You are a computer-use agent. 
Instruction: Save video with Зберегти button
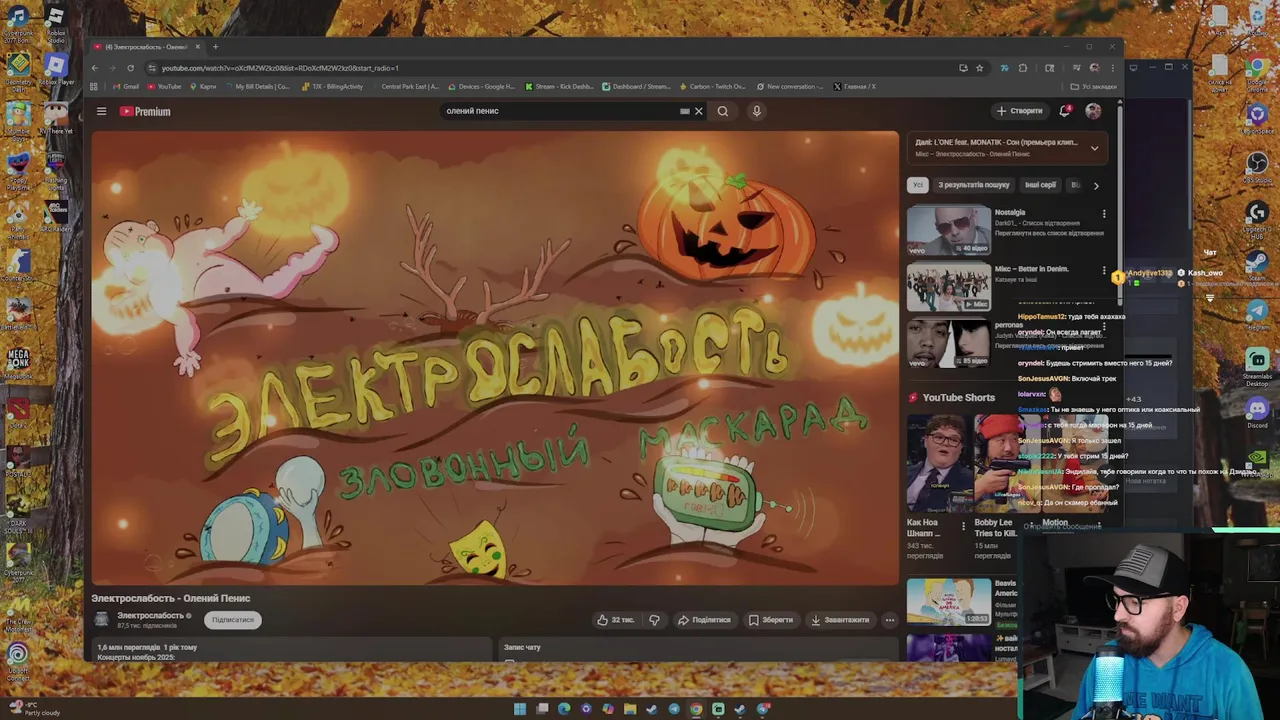point(771,620)
